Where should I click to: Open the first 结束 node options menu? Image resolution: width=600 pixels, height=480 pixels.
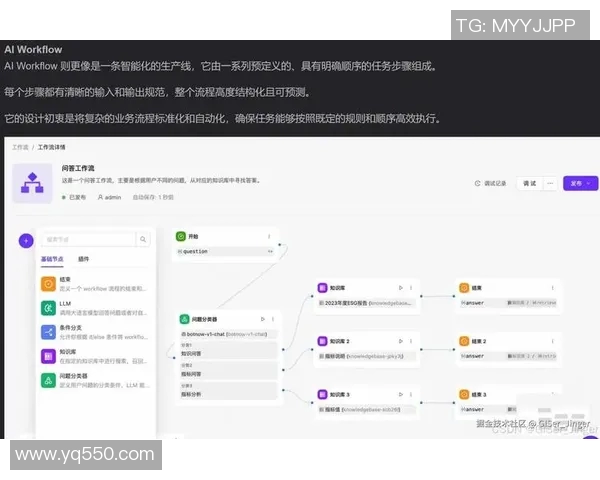[553, 287]
